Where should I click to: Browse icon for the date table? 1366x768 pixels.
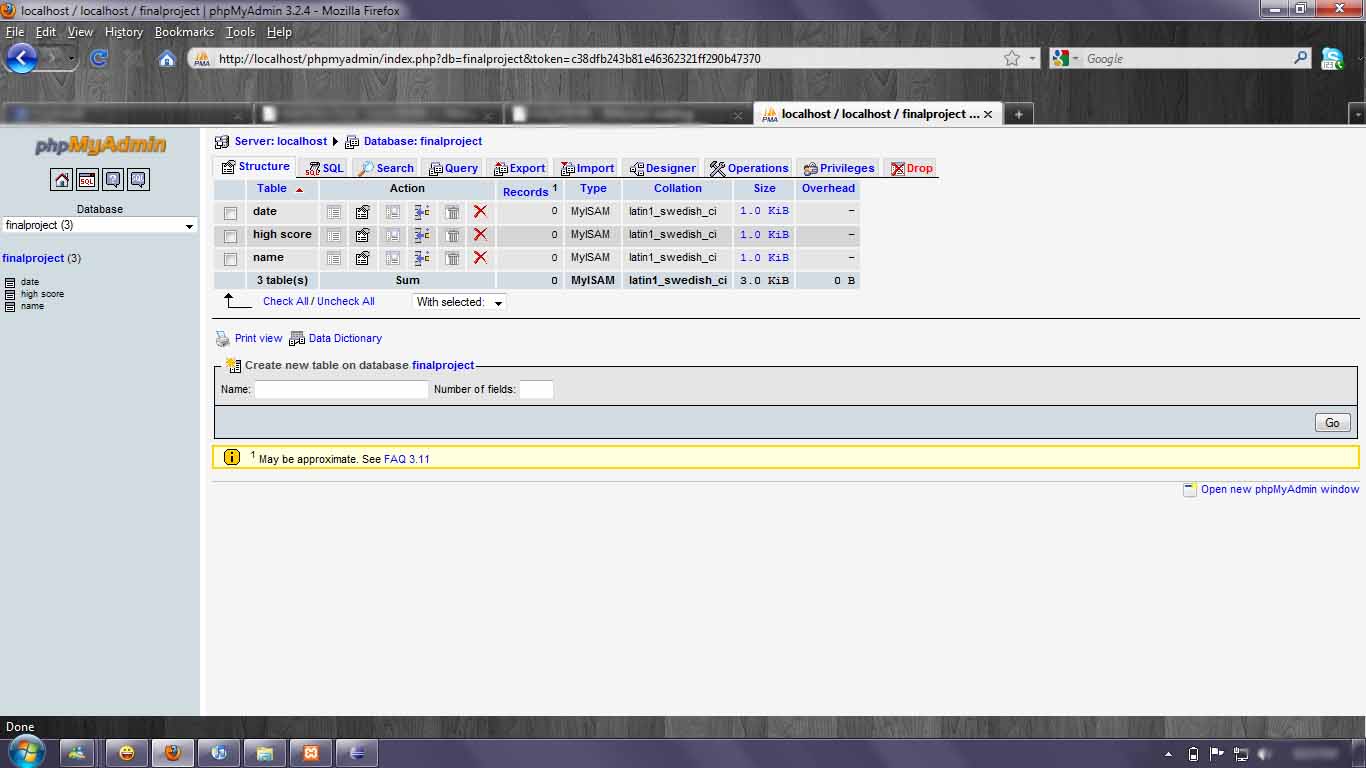[x=334, y=212]
